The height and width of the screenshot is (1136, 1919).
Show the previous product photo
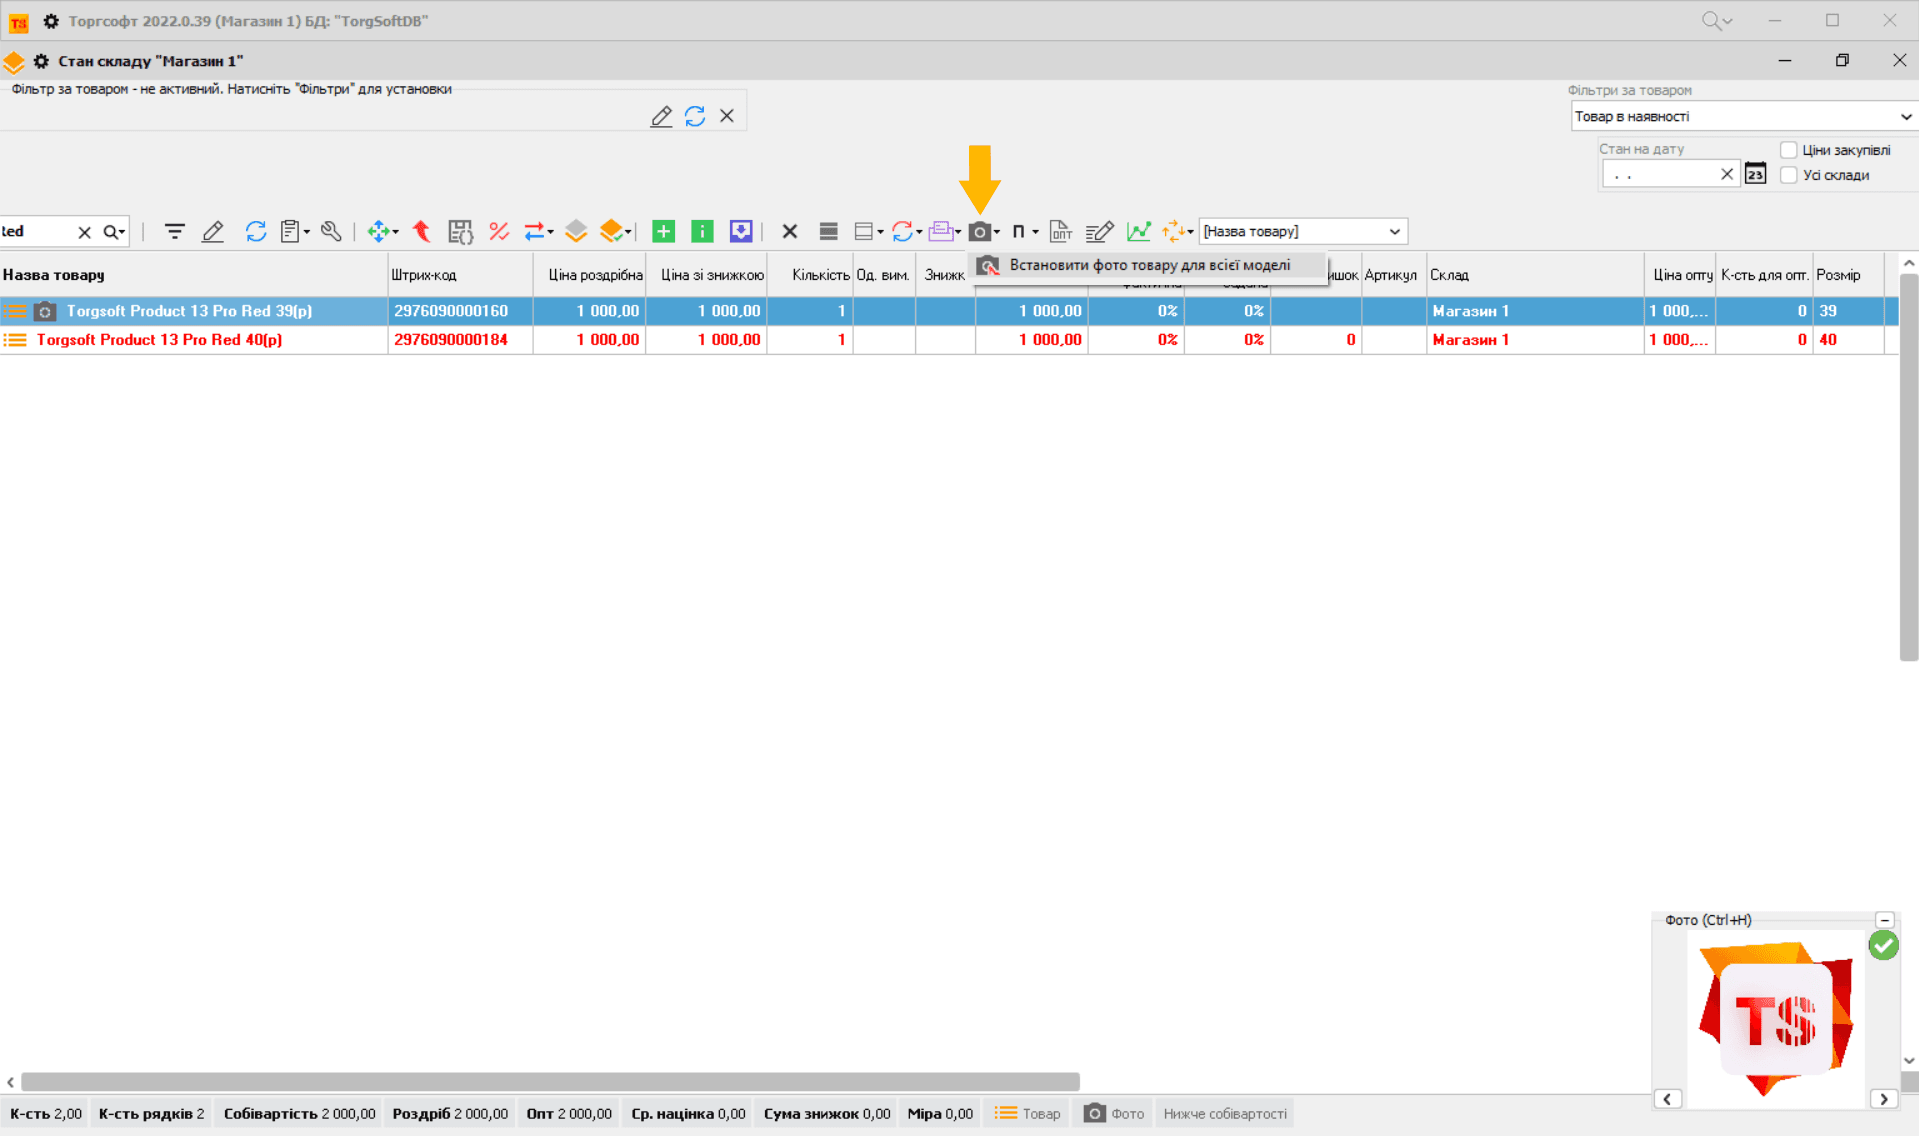click(x=1667, y=1099)
